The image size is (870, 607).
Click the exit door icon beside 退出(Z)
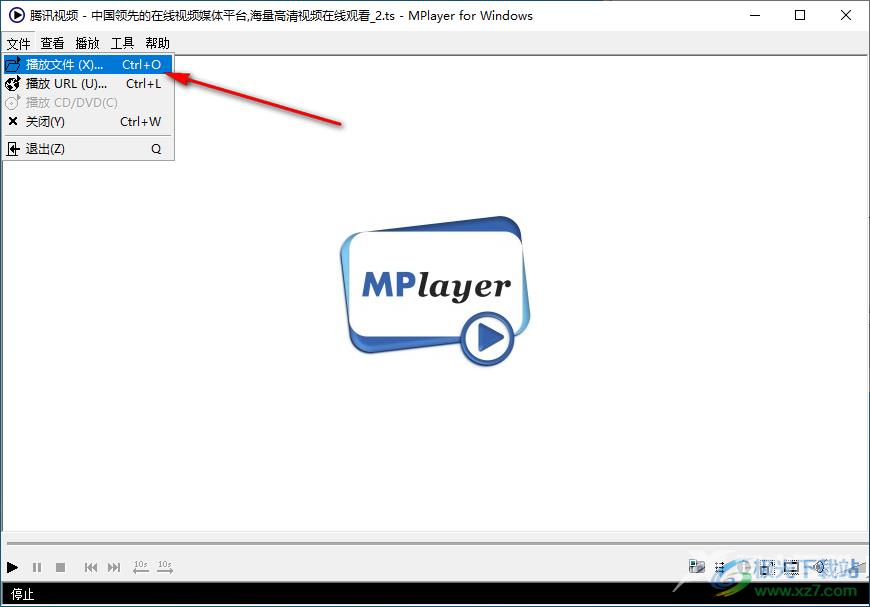[13, 149]
